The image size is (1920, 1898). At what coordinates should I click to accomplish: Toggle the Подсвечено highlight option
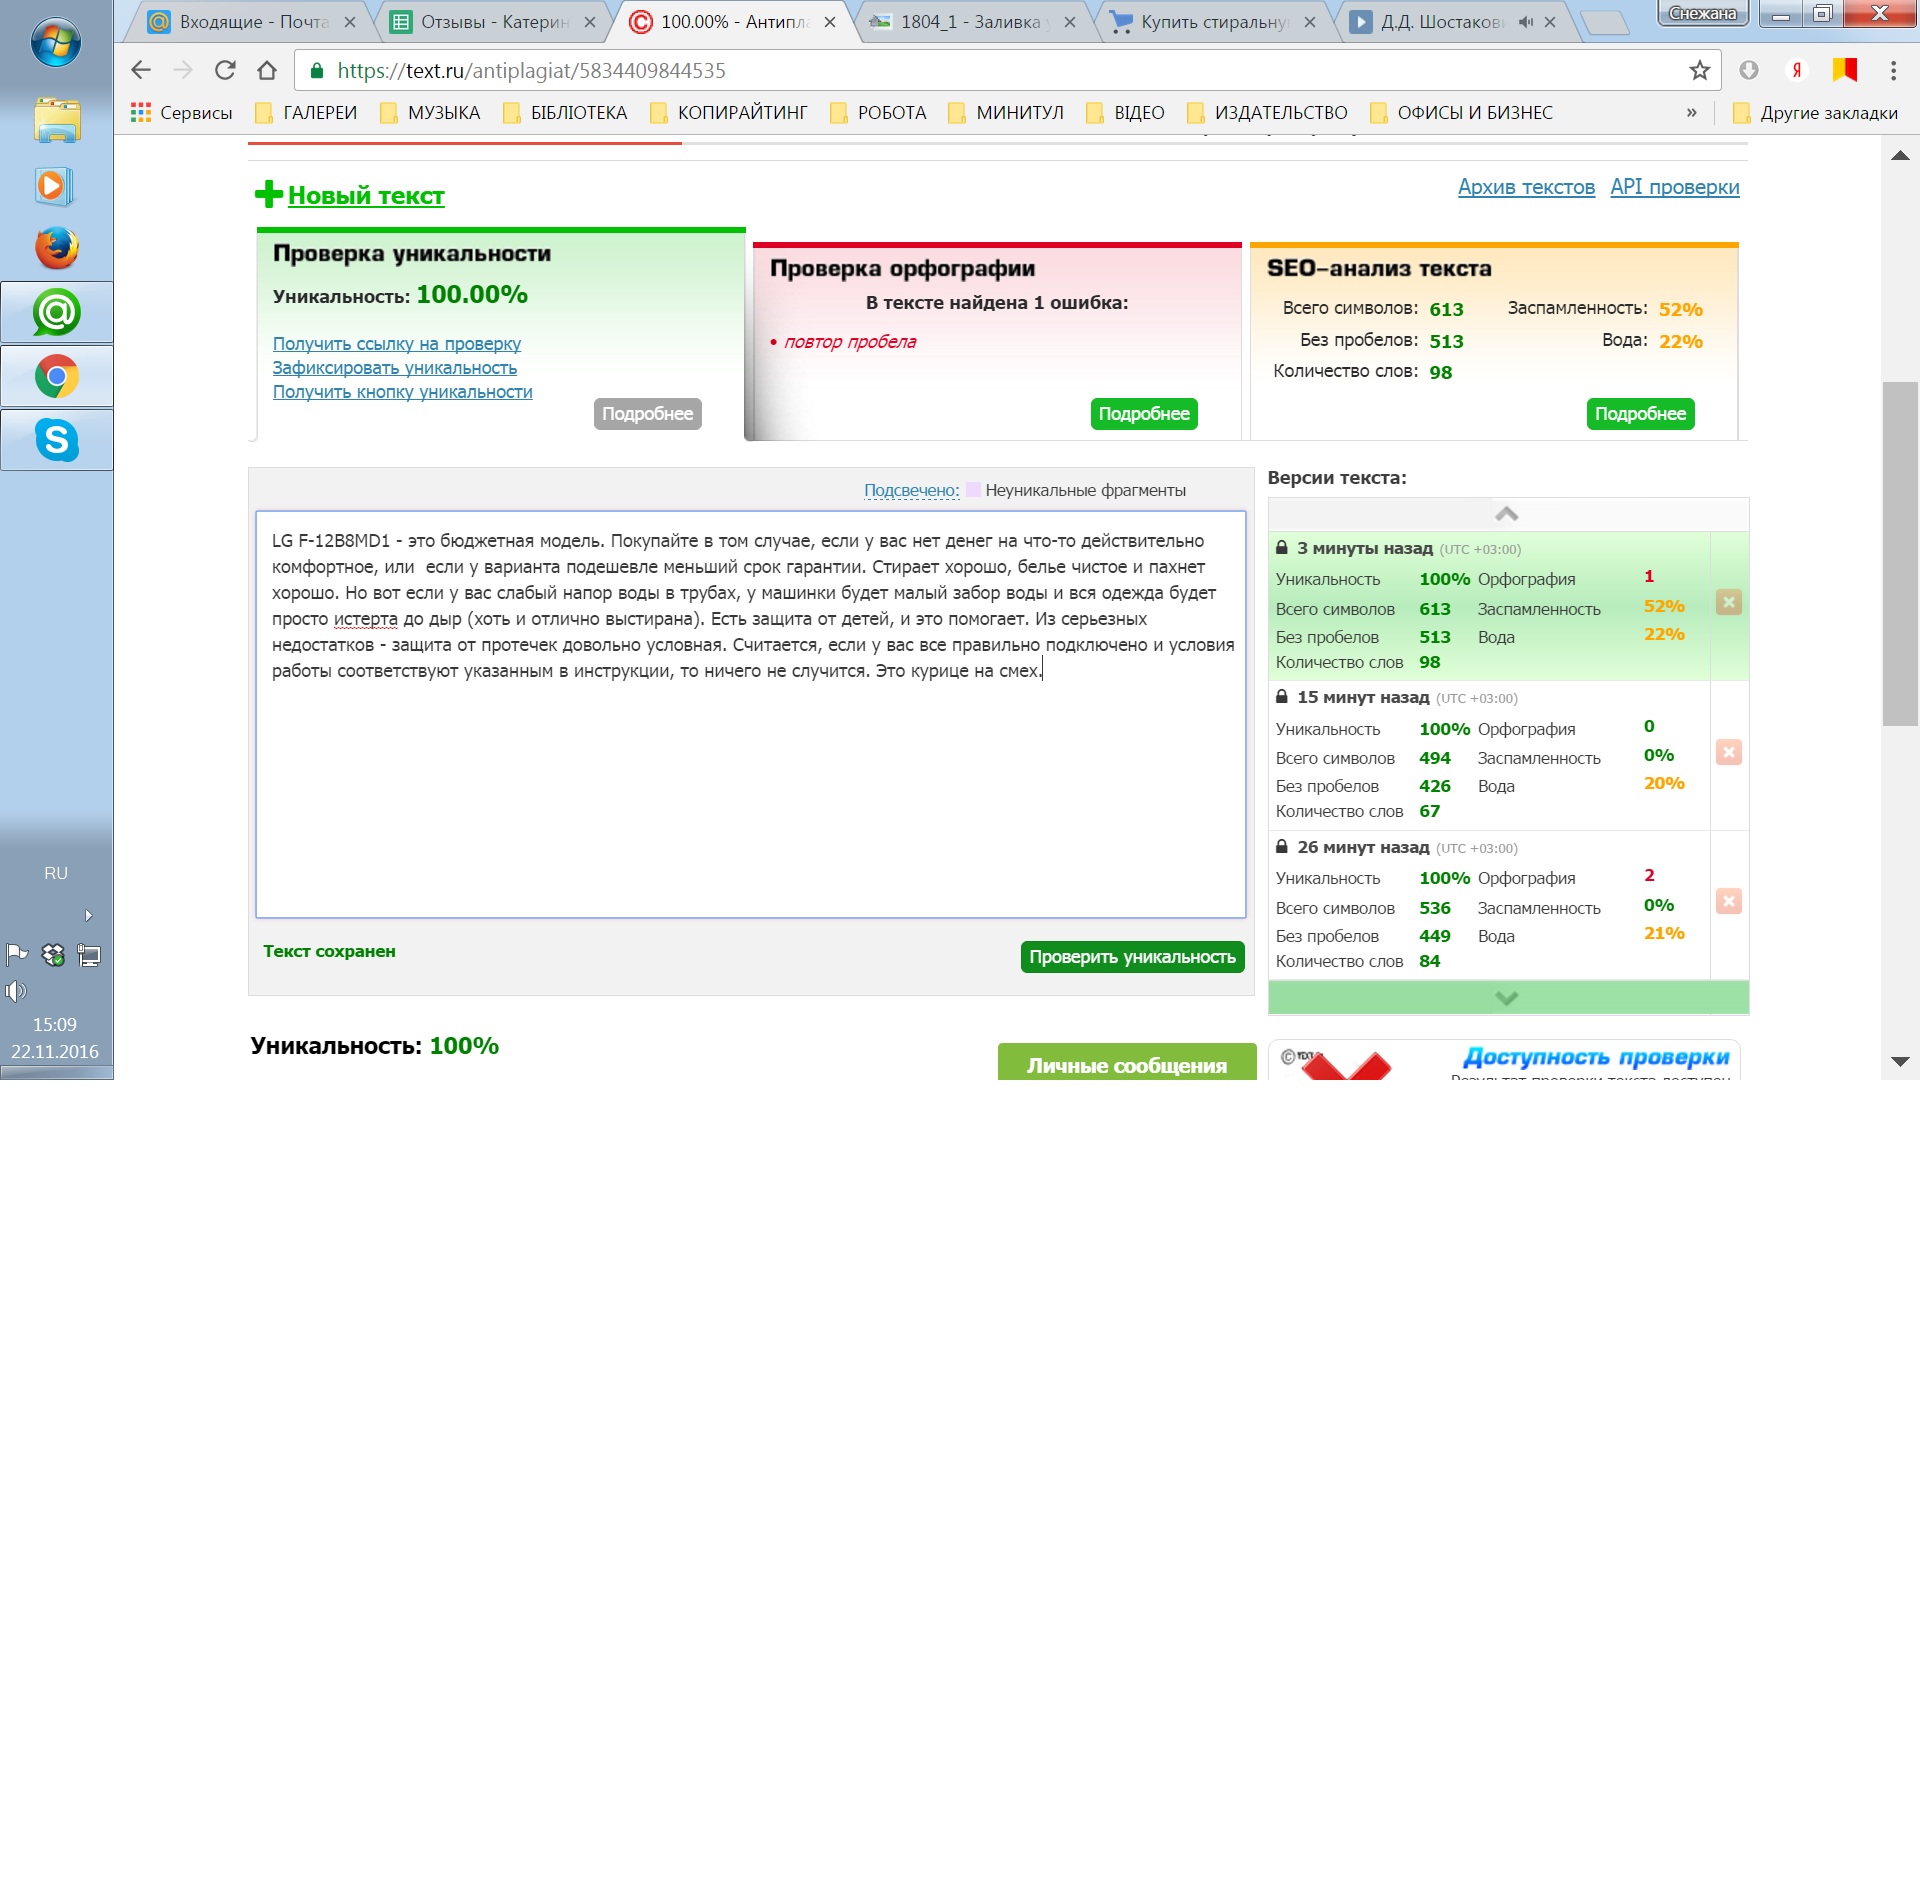click(911, 490)
